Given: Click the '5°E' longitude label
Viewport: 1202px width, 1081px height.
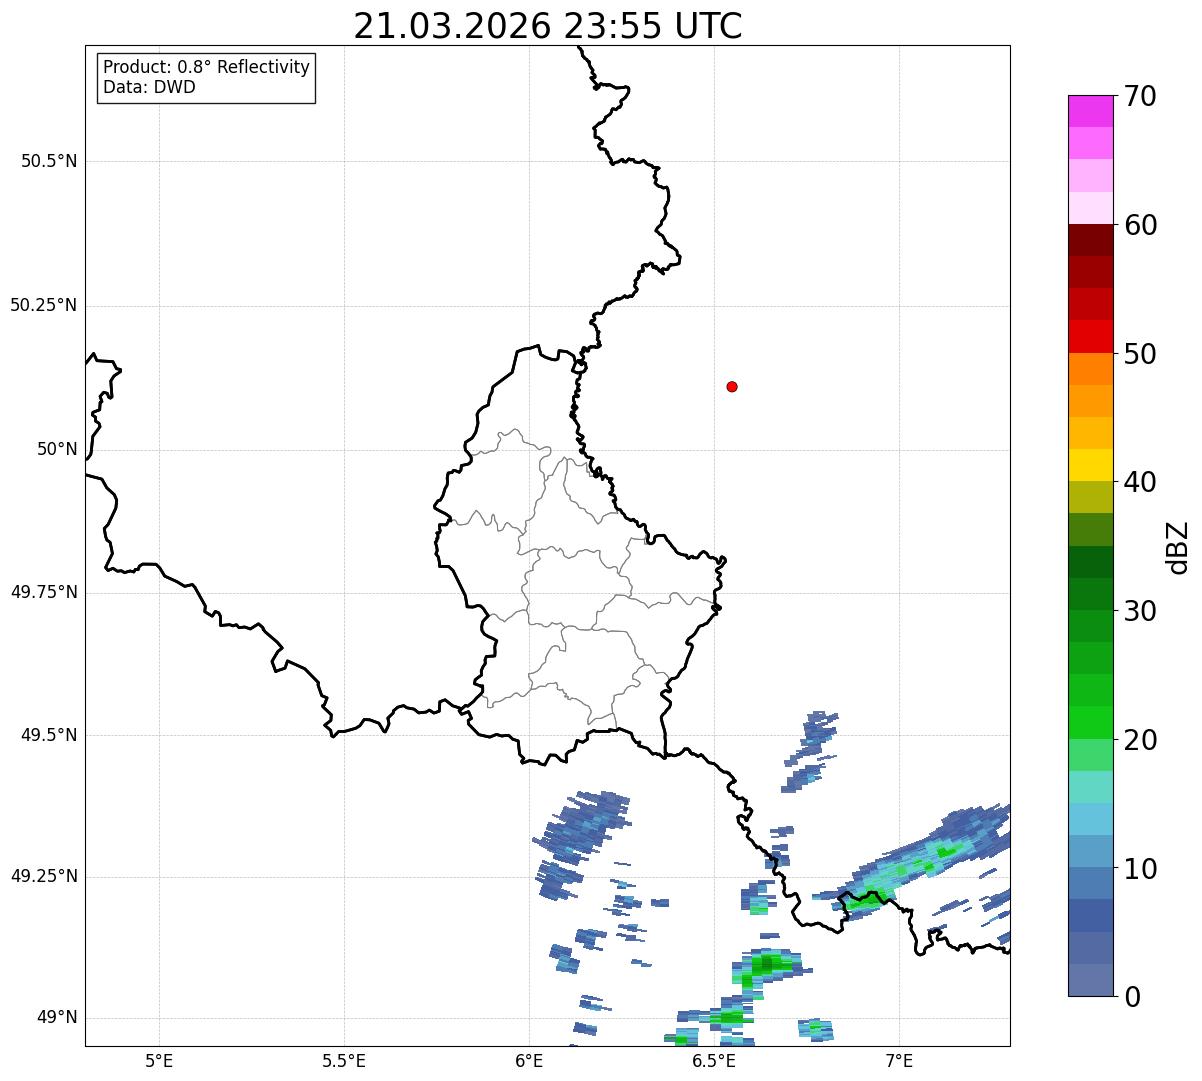Looking at the screenshot, I should [159, 1060].
